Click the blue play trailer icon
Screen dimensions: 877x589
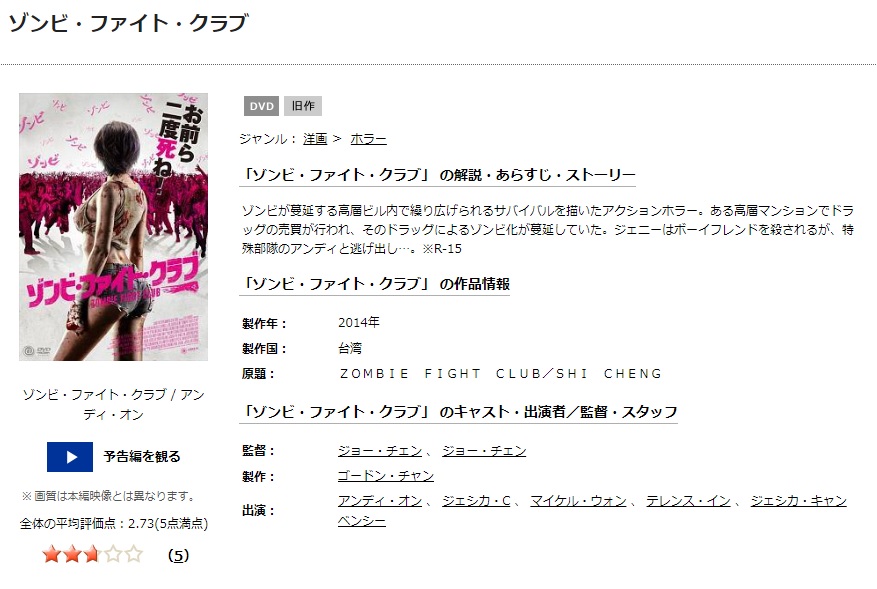tap(70, 457)
